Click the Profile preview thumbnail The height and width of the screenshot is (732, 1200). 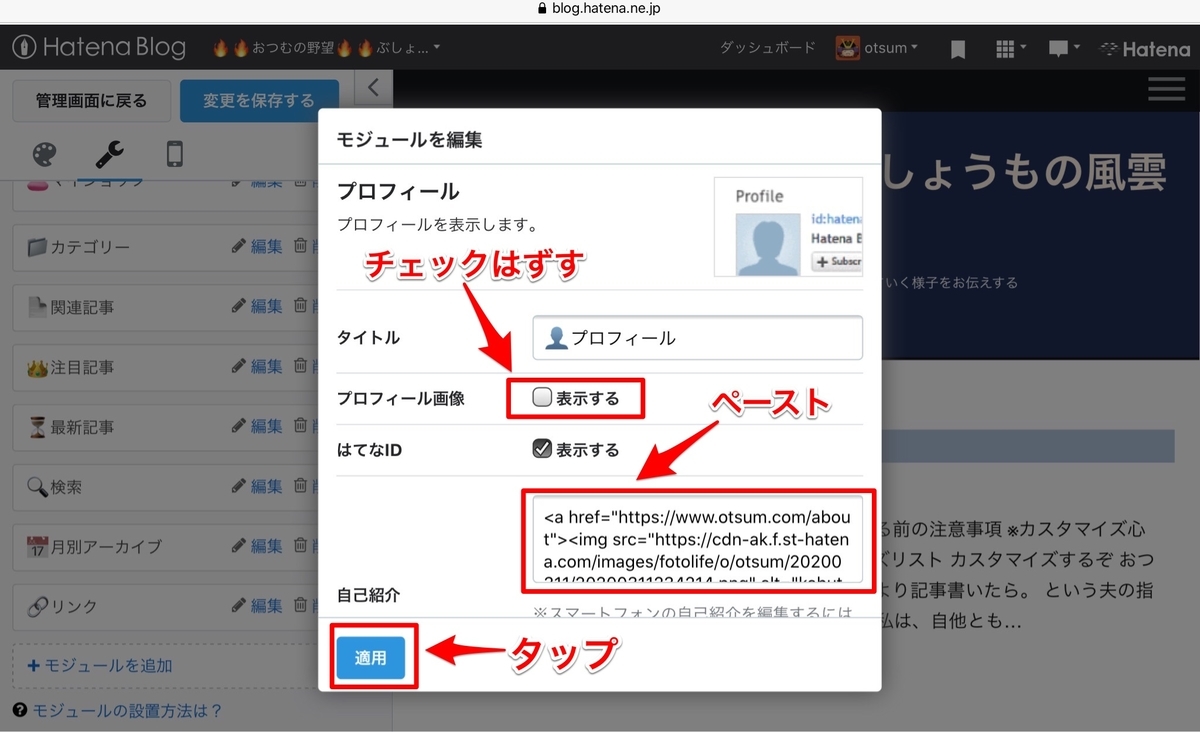pos(788,227)
